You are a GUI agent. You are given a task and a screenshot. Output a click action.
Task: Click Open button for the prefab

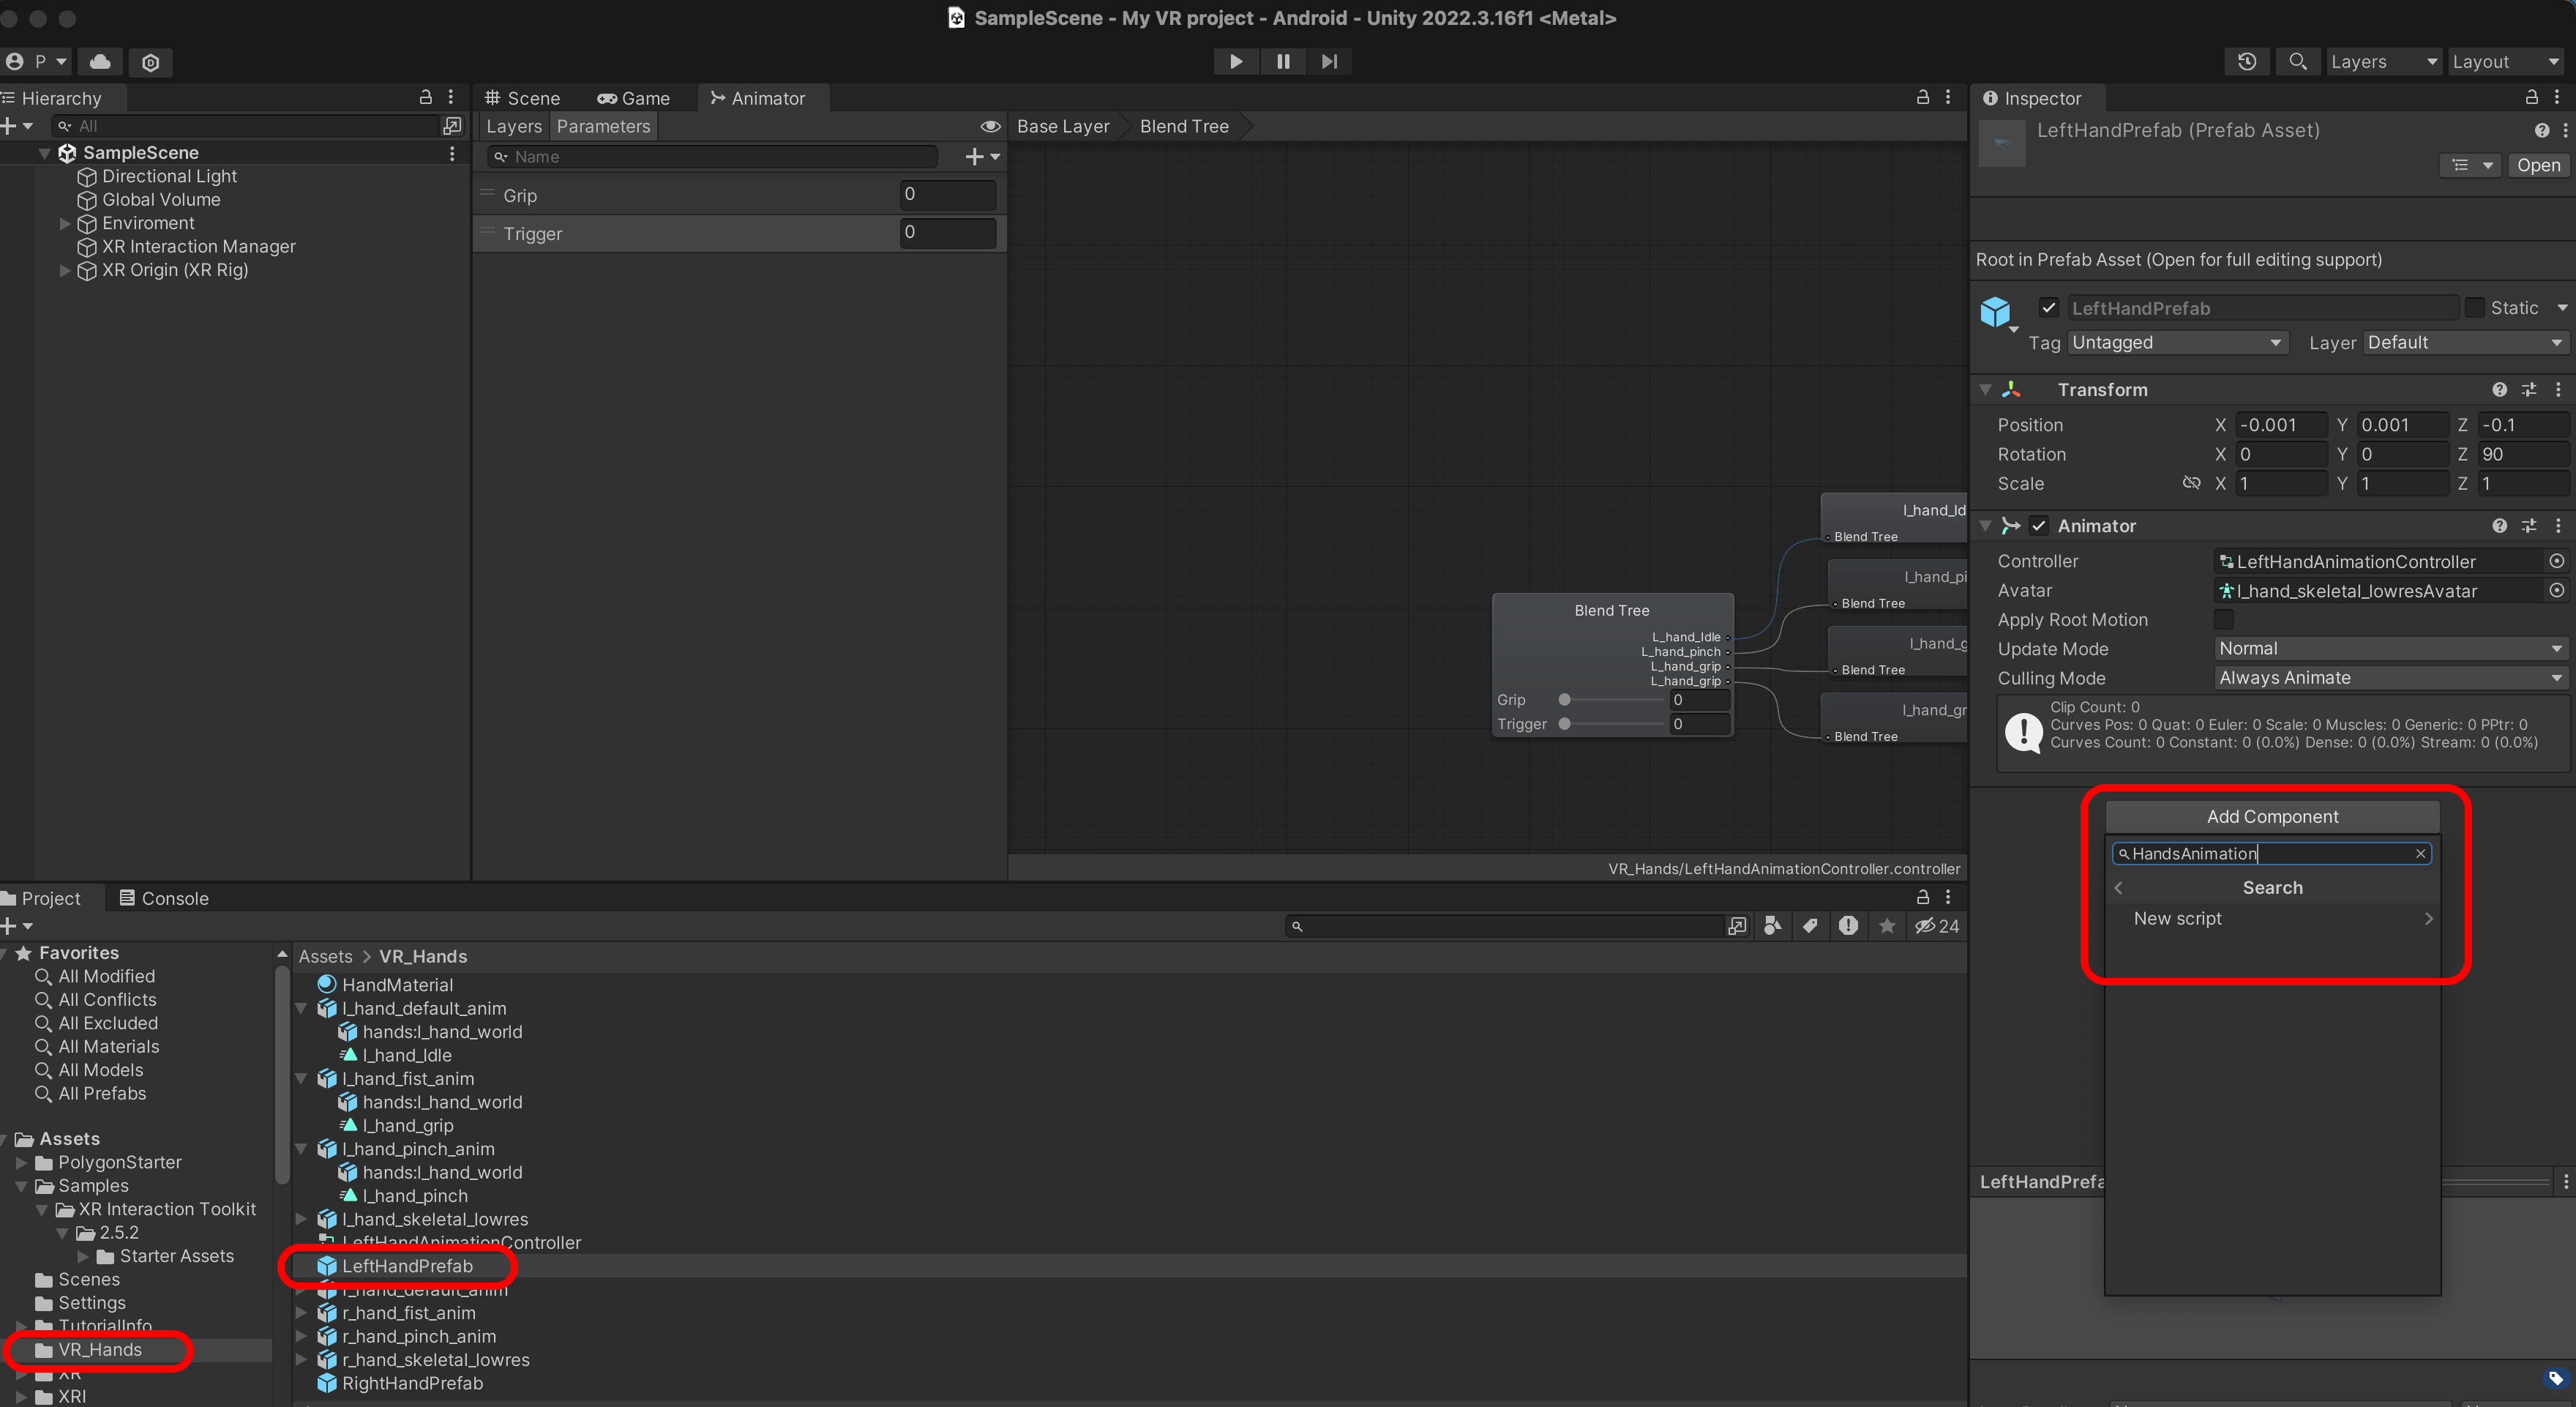coord(2538,166)
